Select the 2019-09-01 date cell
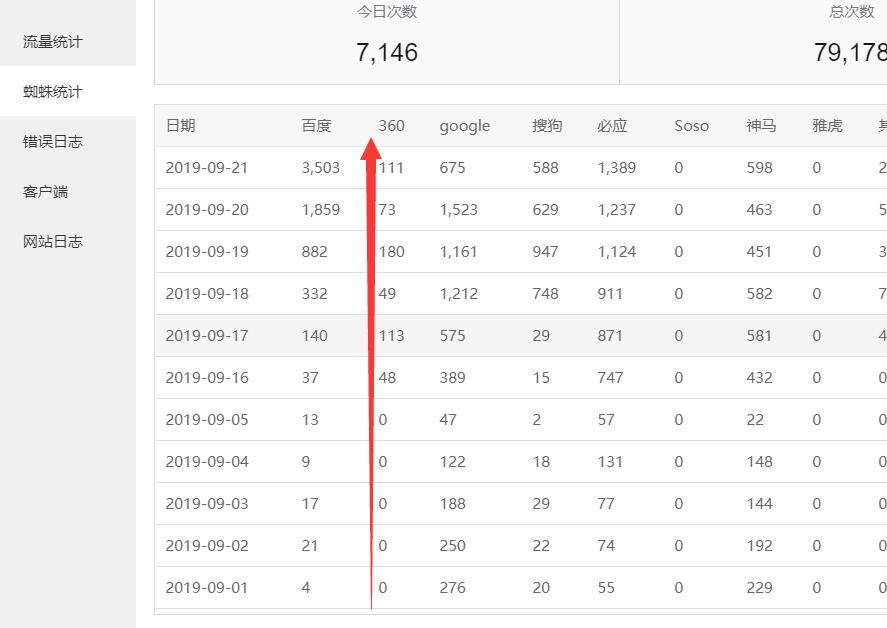The image size is (887, 628). click(x=207, y=588)
